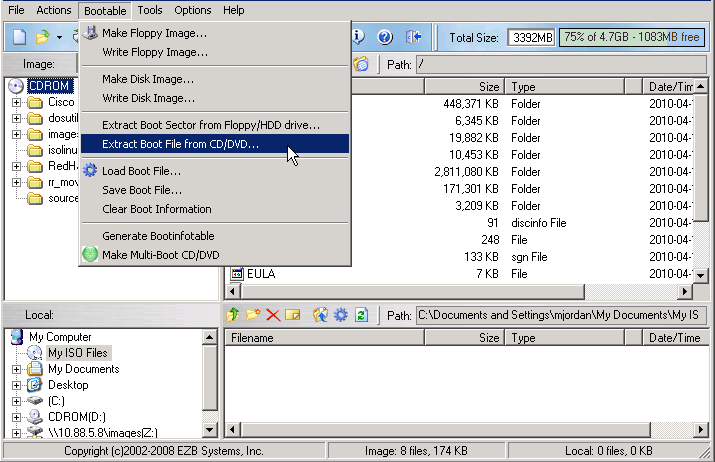
Task: Close the open Bootable menu header
Action: click(105, 10)
